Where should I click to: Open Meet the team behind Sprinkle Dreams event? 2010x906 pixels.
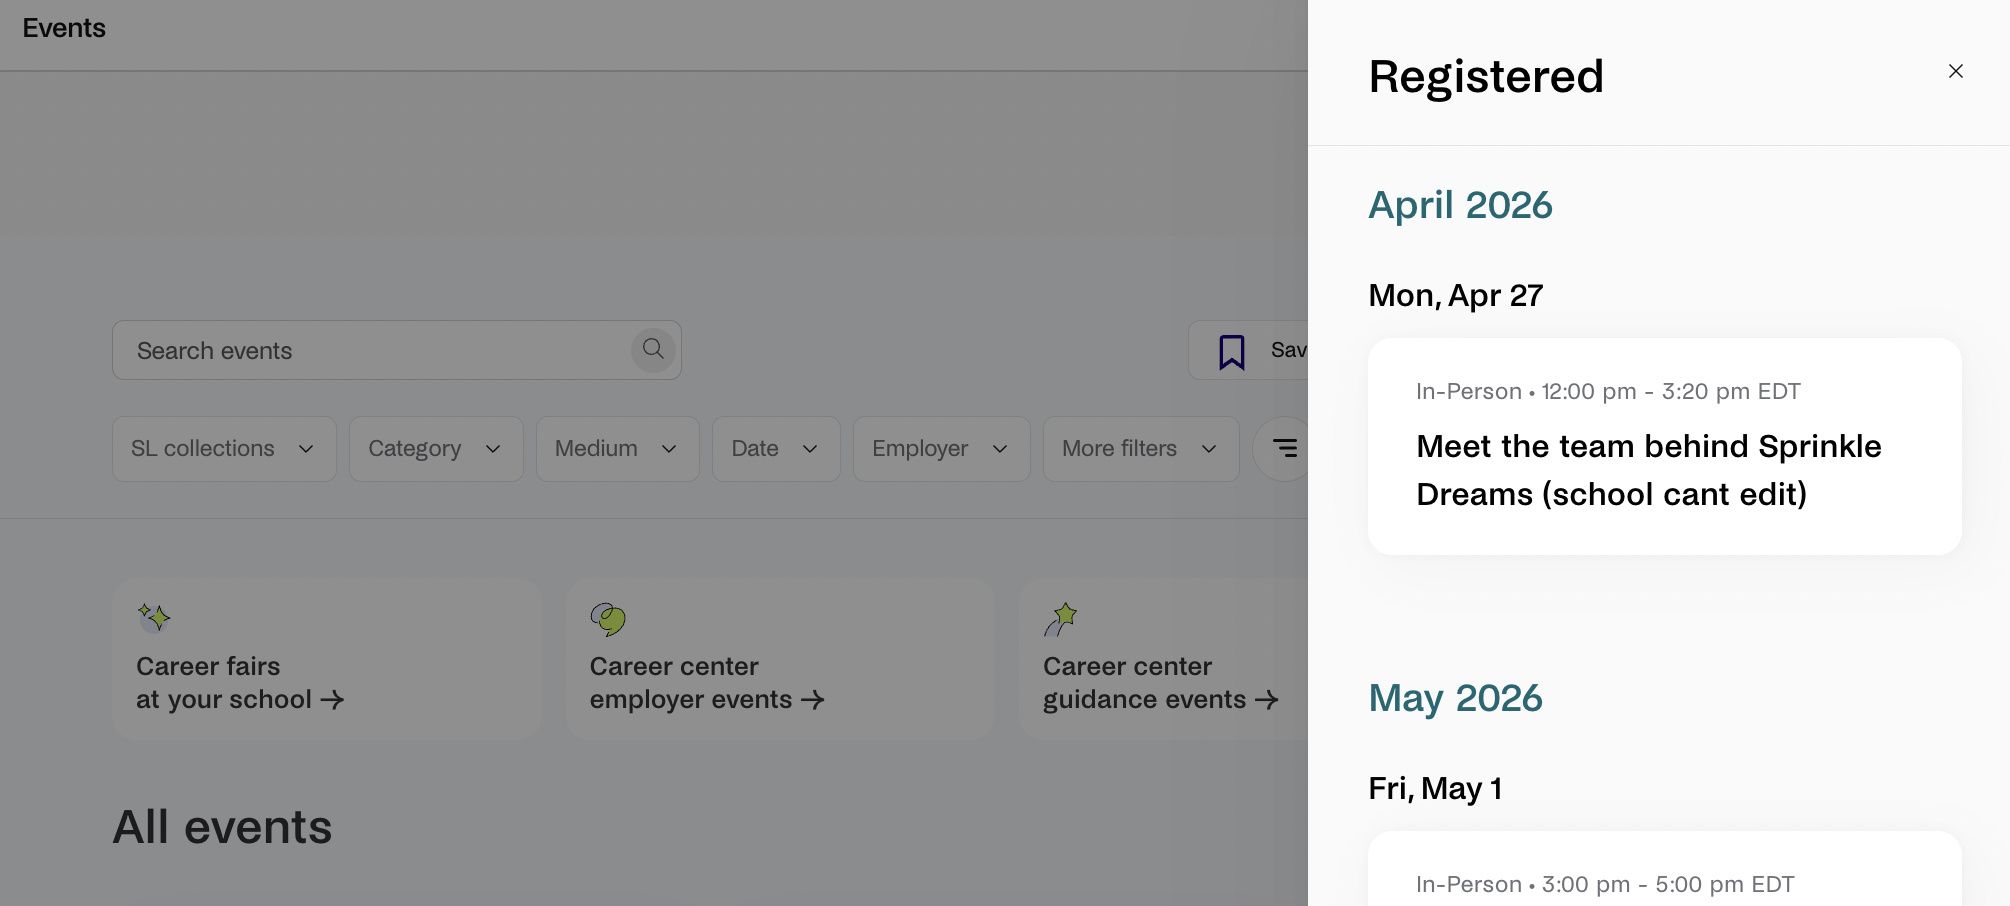pos(1664,446)
